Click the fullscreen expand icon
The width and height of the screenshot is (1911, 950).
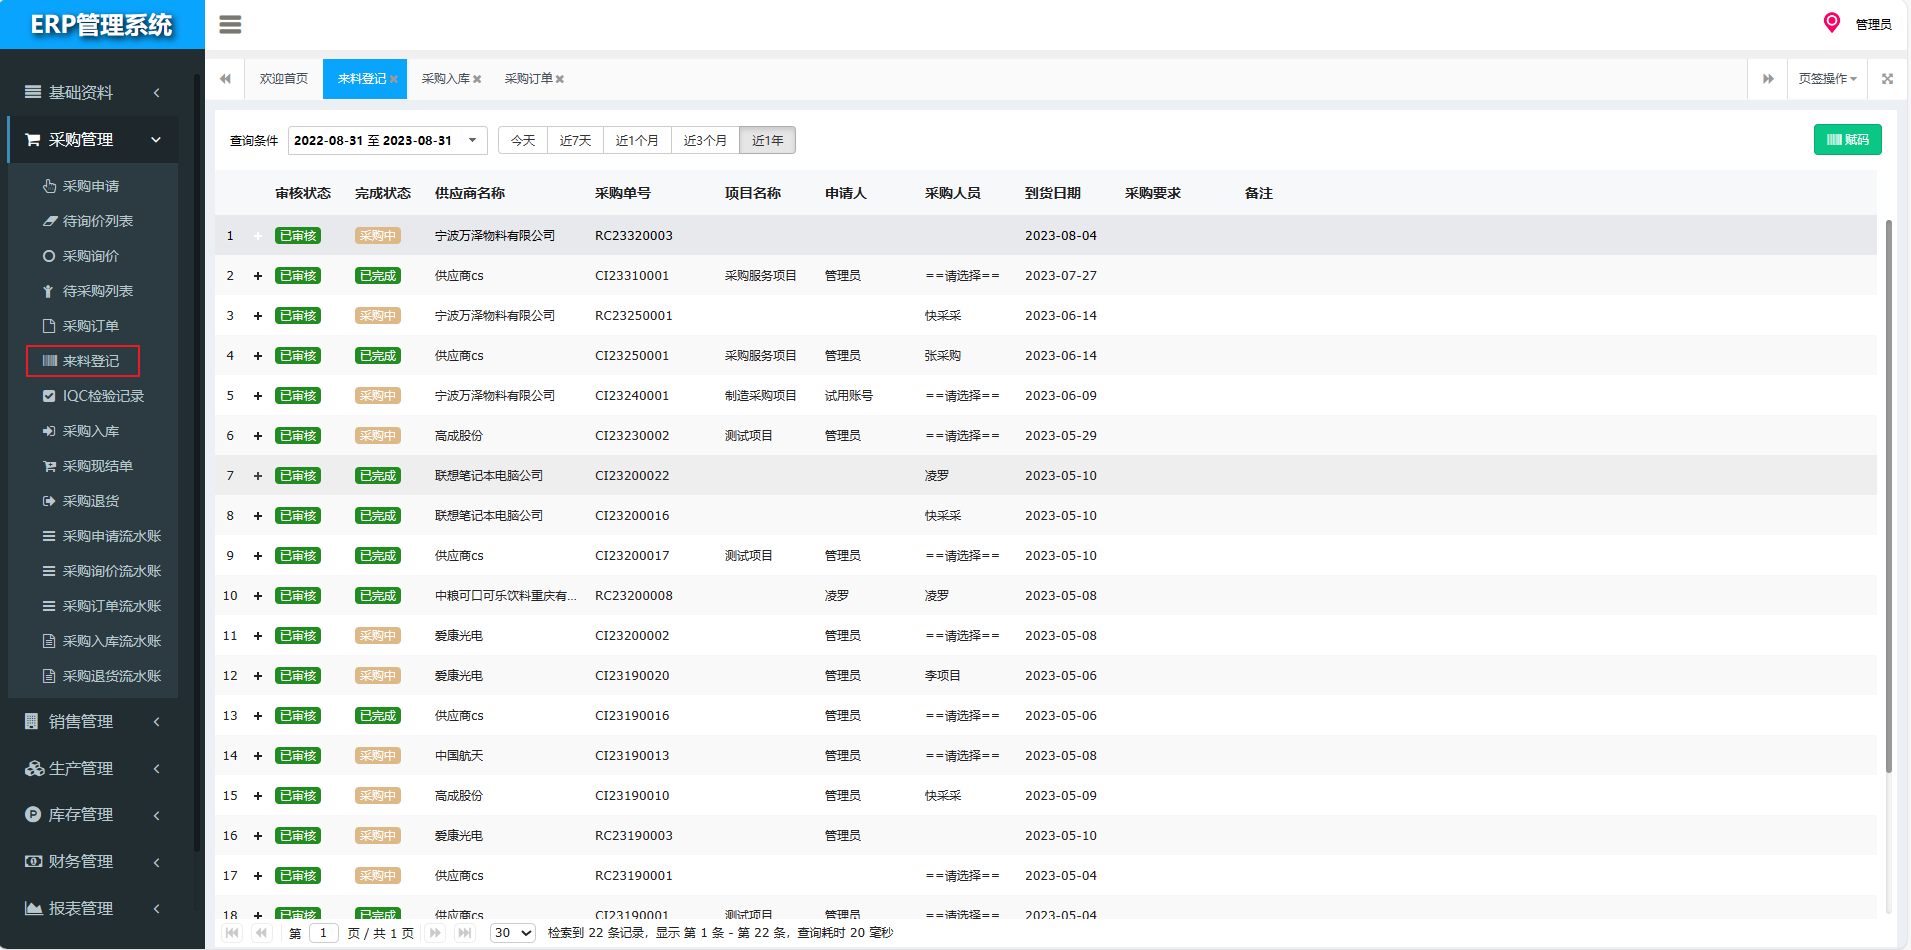(1887, 79)
